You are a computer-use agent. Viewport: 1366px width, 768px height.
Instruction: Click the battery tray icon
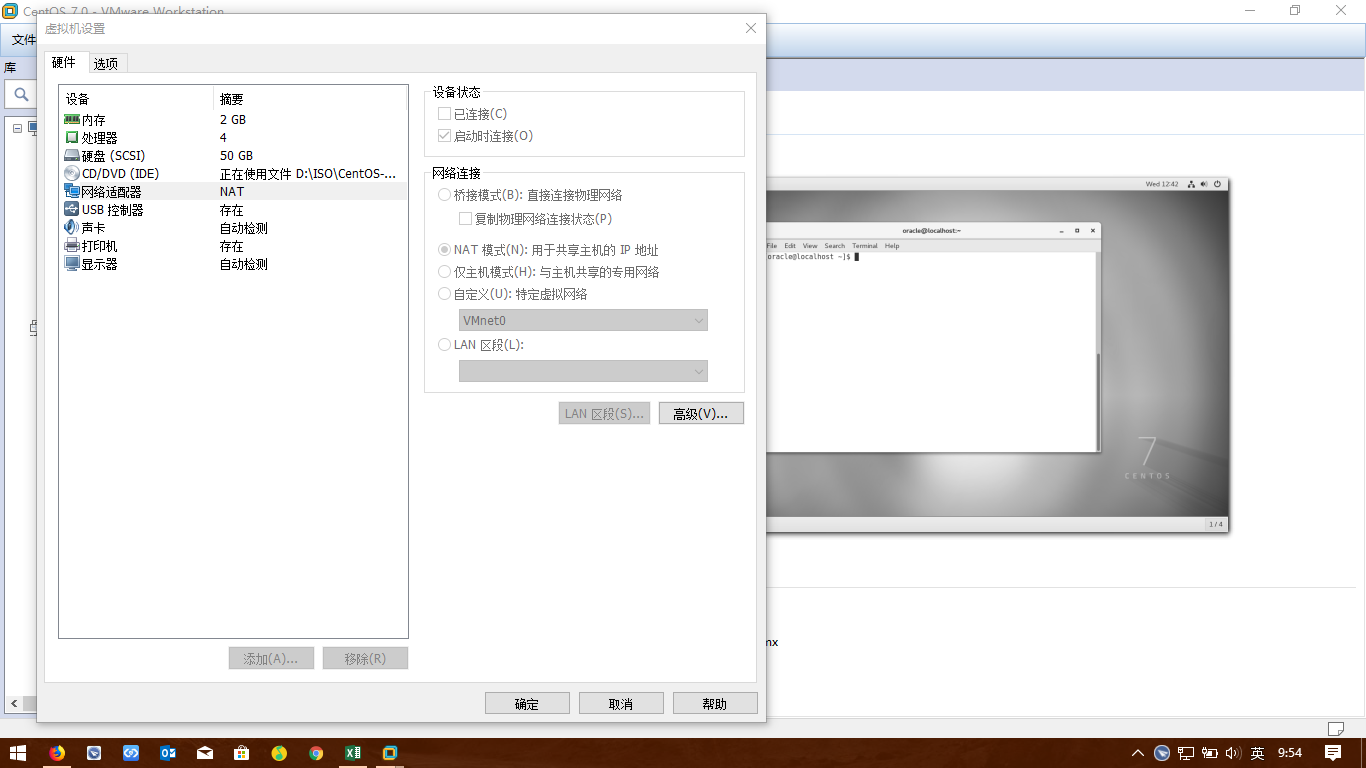coord(1210,753)
